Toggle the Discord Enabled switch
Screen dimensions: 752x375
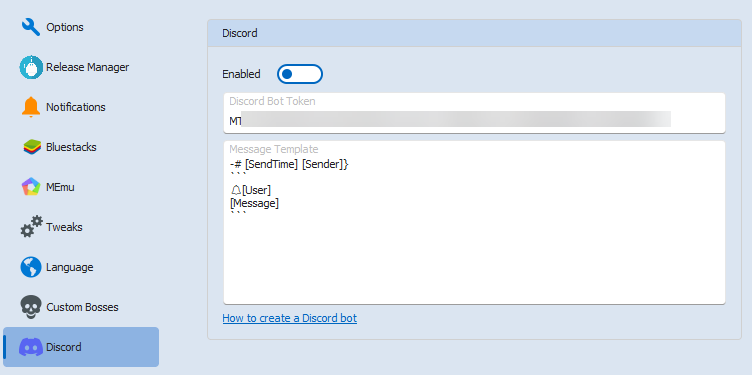pos(300,74)
